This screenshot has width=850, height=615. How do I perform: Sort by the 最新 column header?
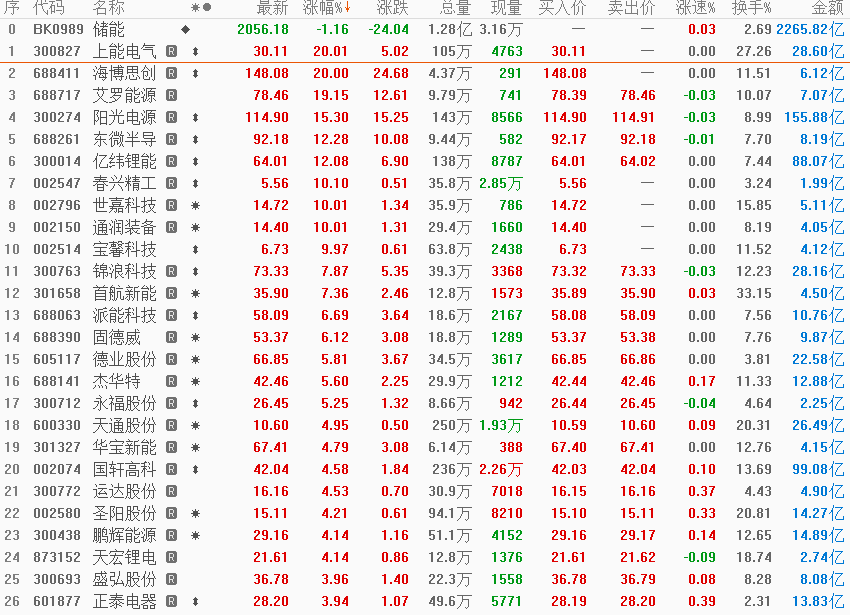(272, 8)
